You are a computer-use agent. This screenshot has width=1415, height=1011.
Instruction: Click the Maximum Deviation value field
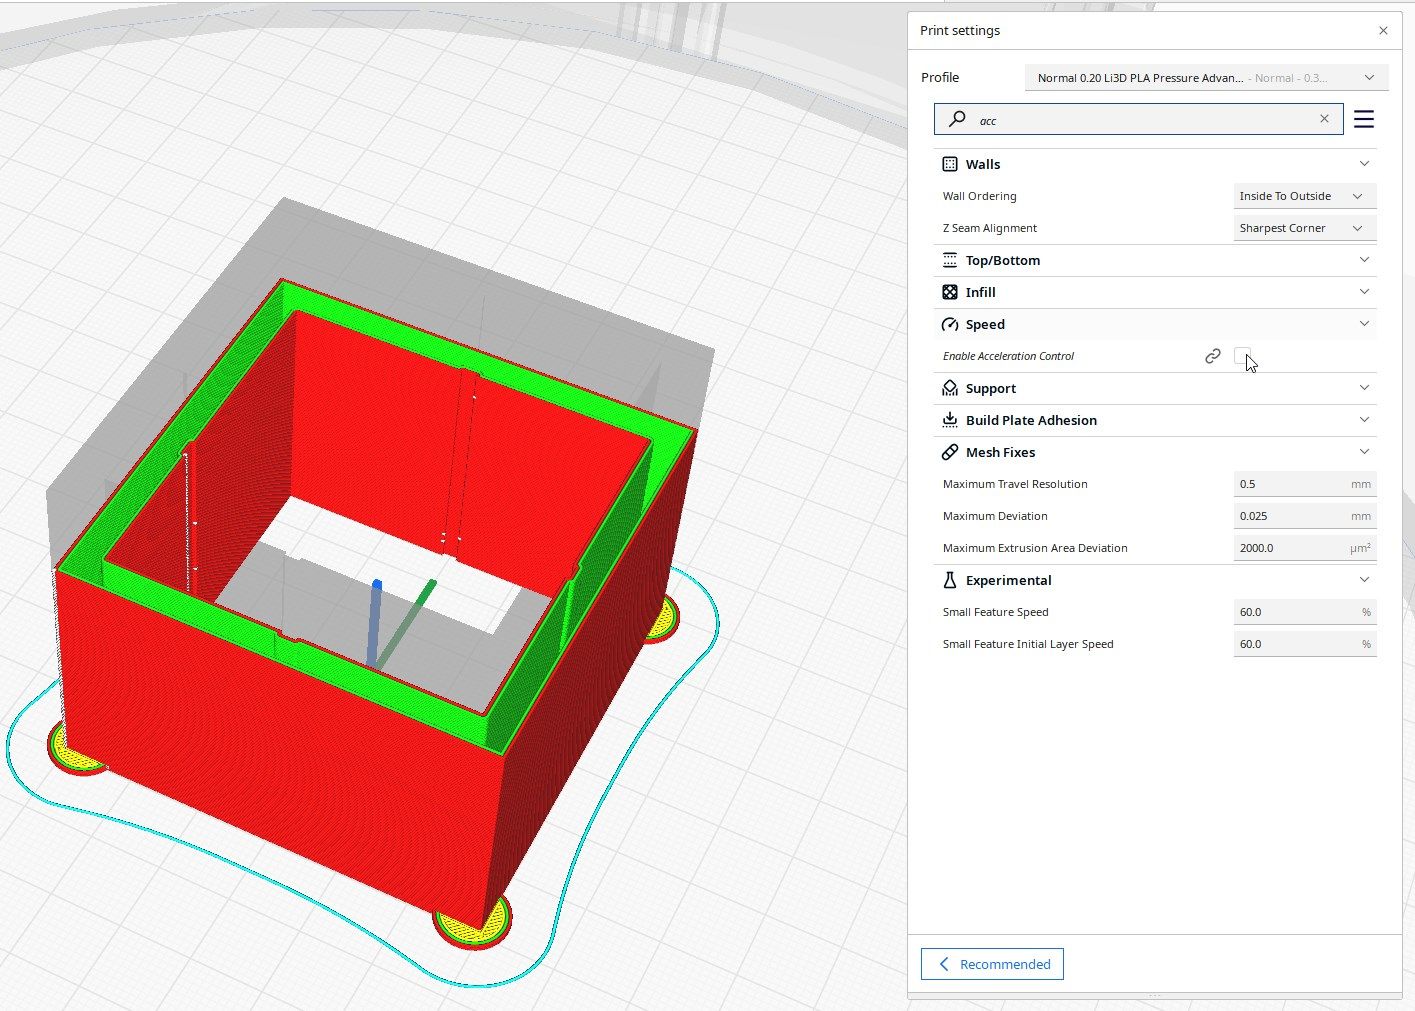point(1305,516)
